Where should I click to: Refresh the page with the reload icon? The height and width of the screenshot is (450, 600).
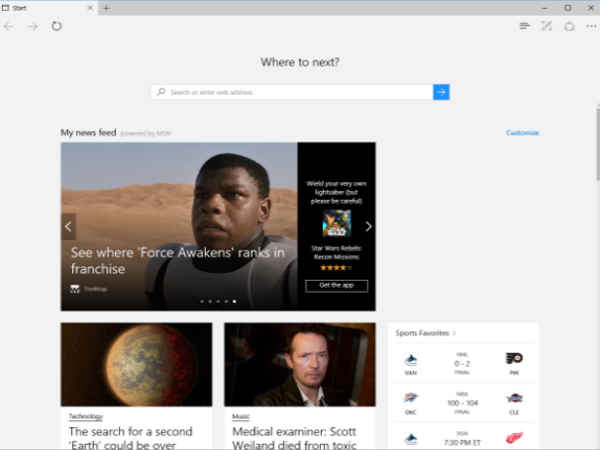point(57,26)
